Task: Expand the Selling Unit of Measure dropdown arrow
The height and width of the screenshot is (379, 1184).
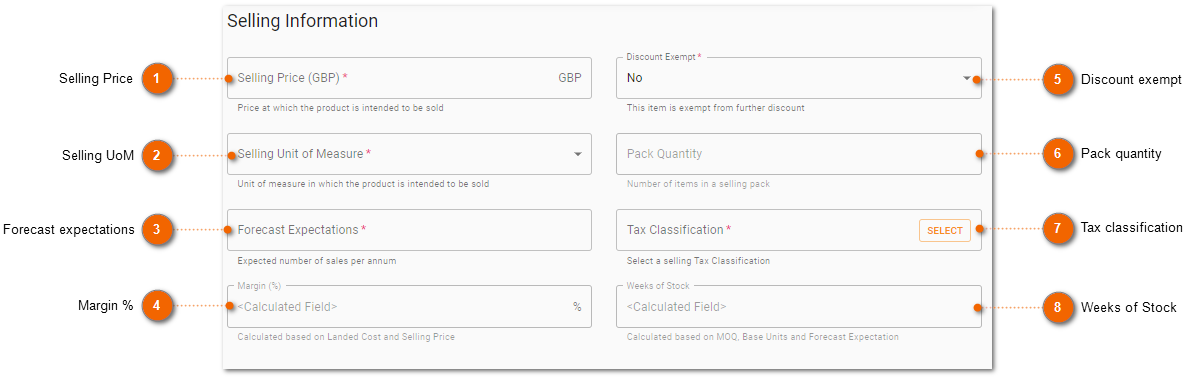Action: click(578, 154)
